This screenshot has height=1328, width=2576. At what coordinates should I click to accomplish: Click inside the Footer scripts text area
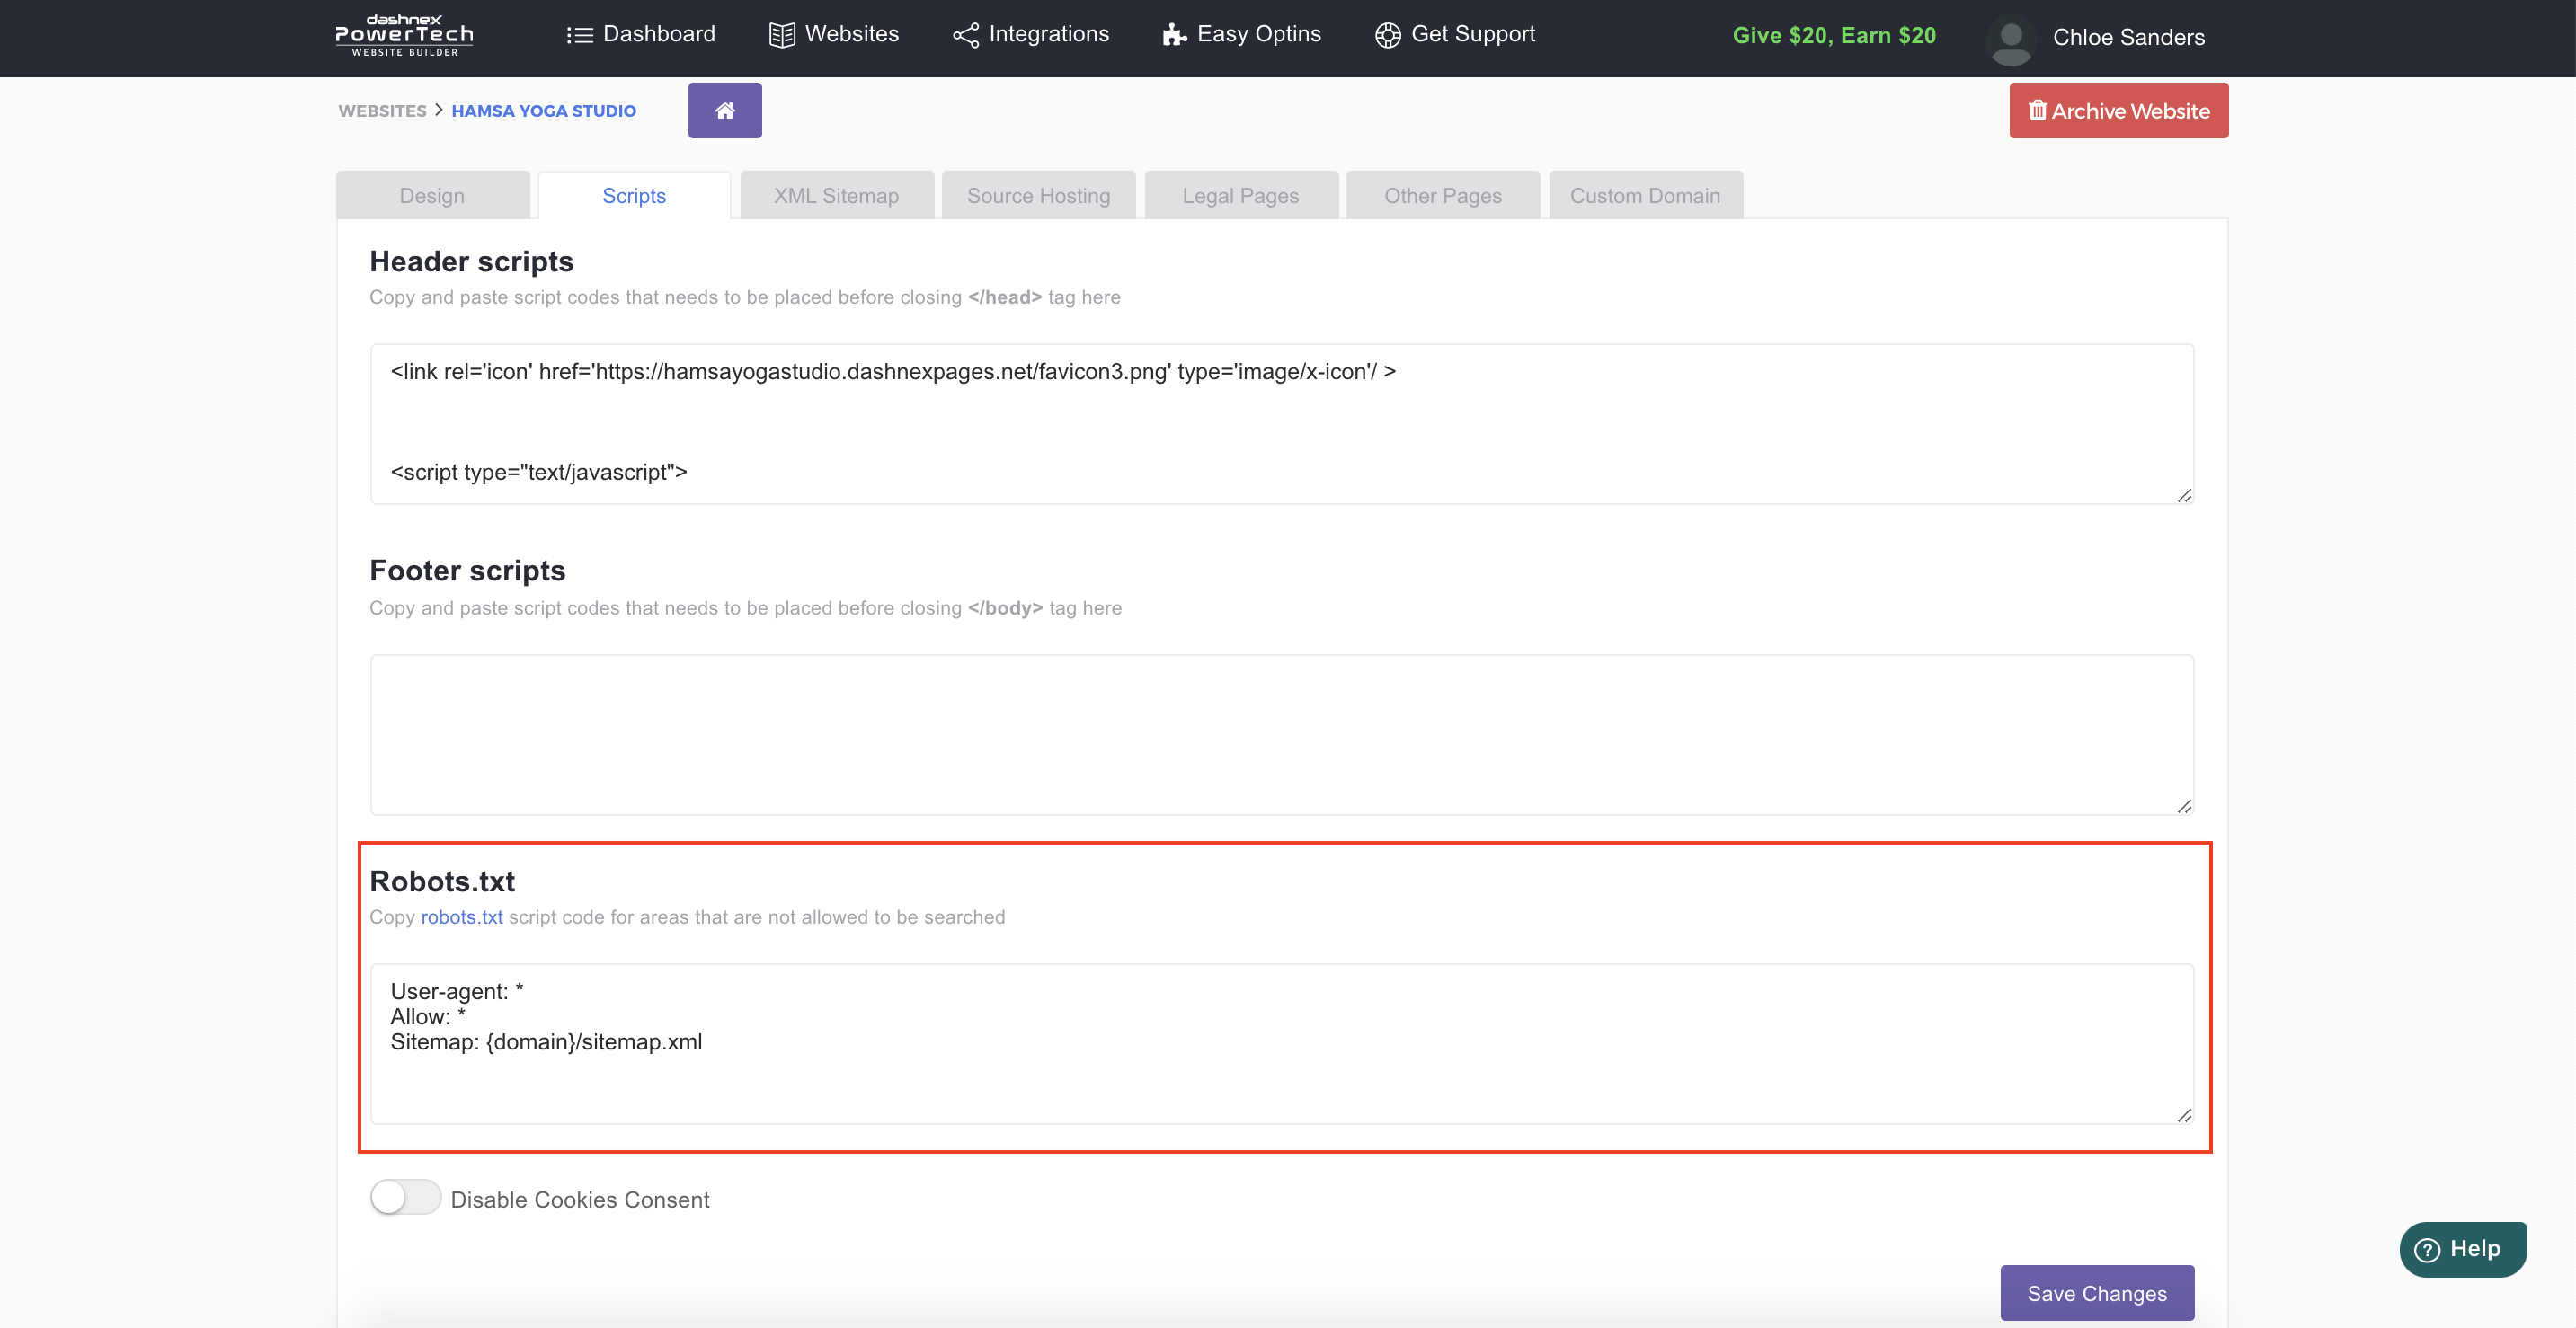coord(1280,734)
